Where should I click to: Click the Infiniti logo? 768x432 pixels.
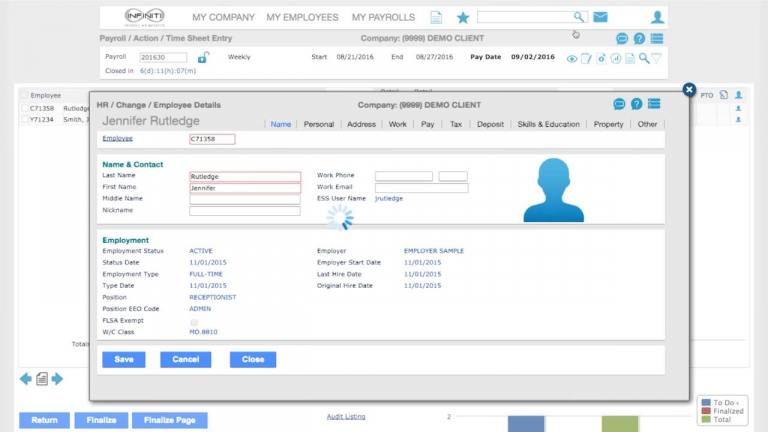(145, 17)
